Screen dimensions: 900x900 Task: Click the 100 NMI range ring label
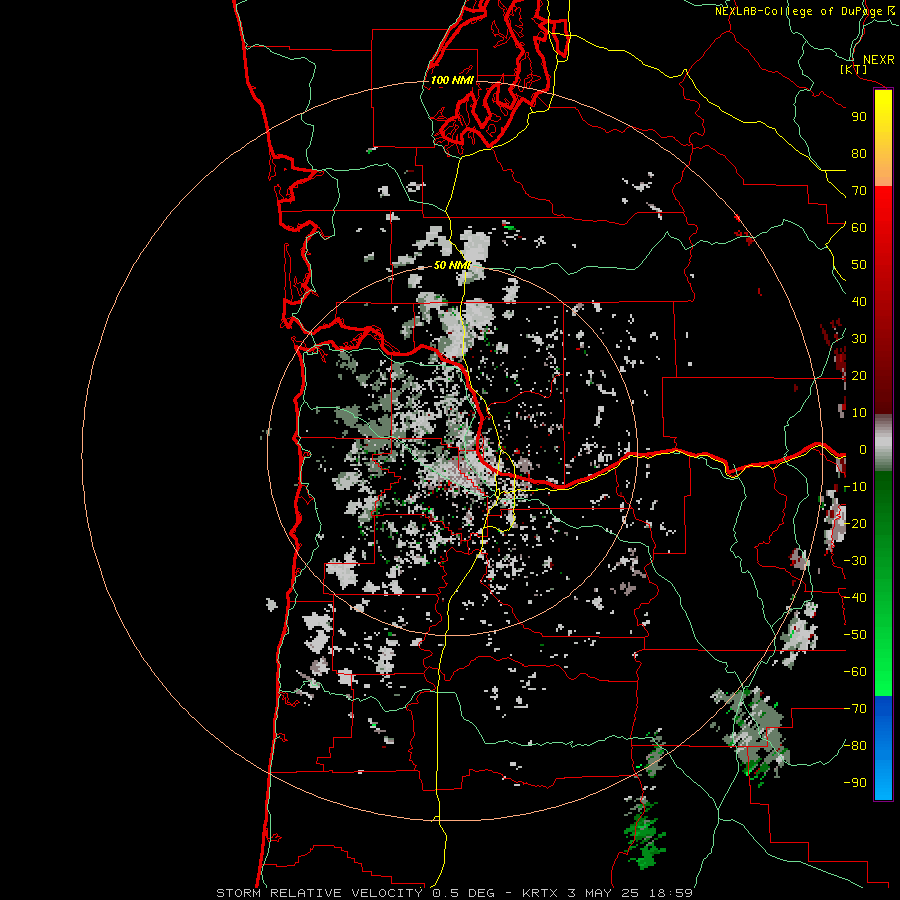[452, 80]
